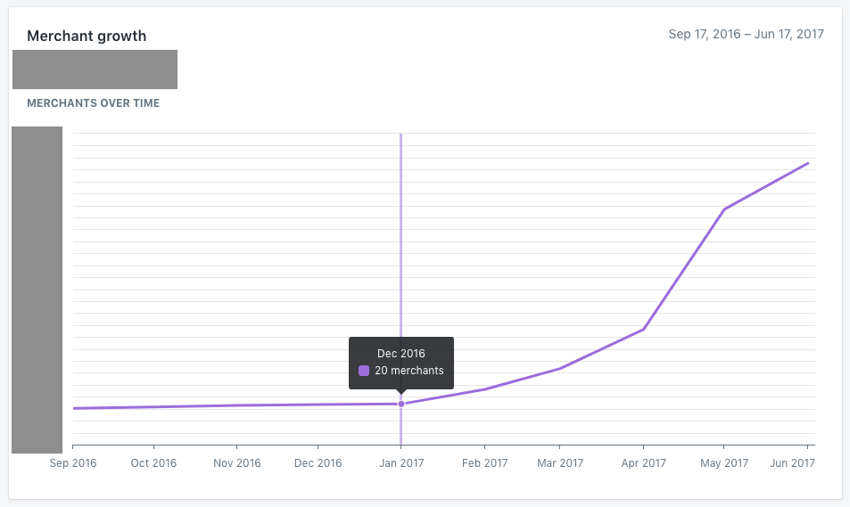
Task: Select the May 2017 axis label
Action: coord(724,463)
